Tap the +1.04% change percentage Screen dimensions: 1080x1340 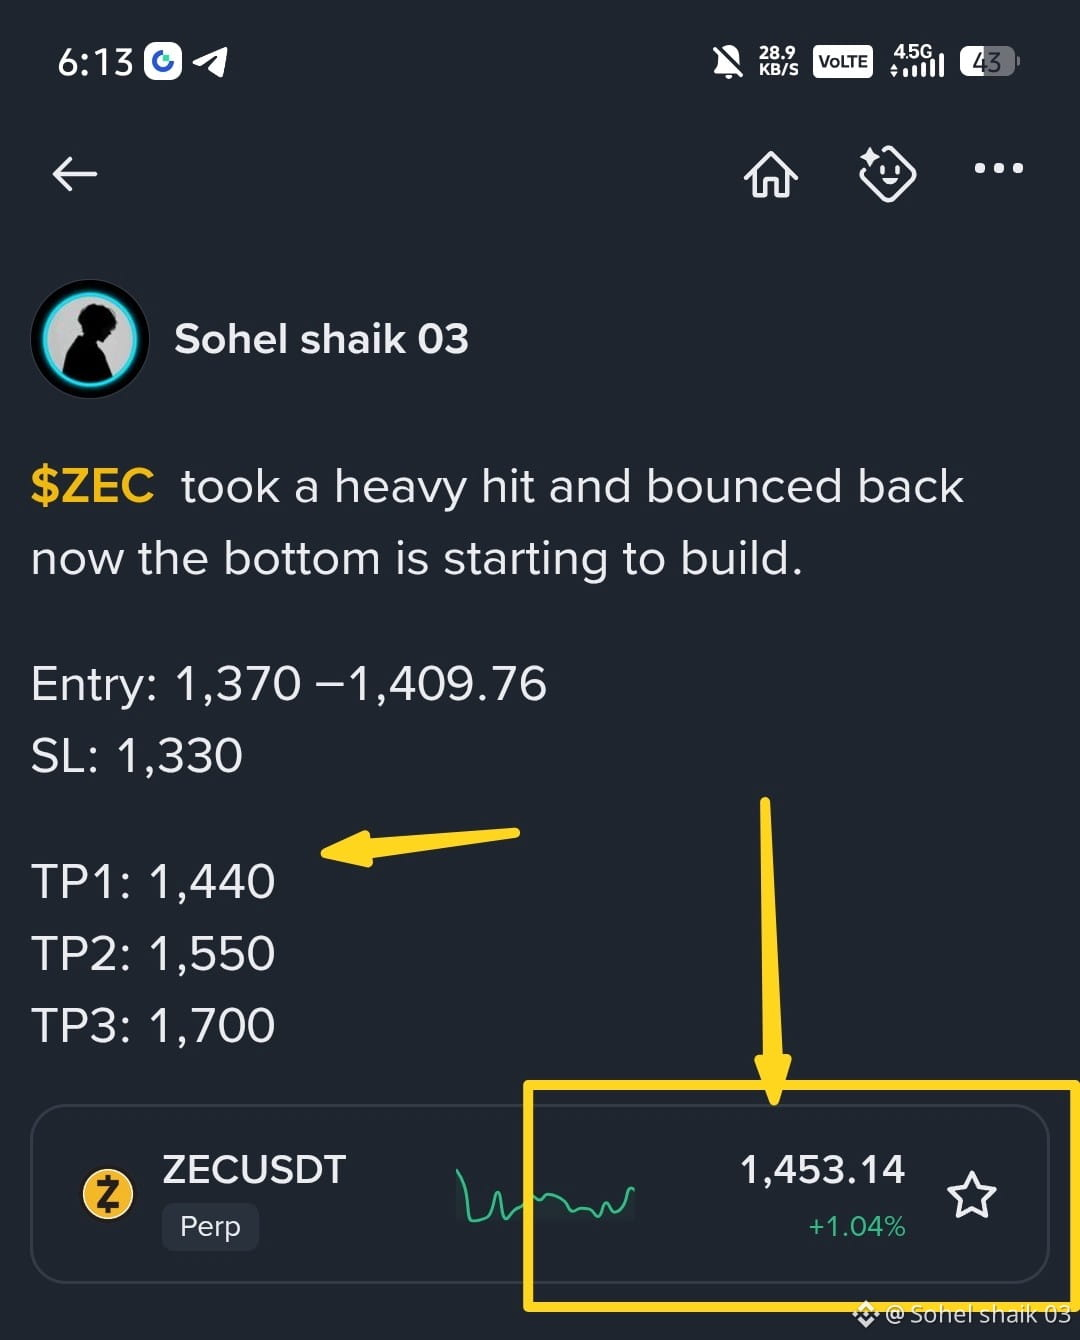857,1226
